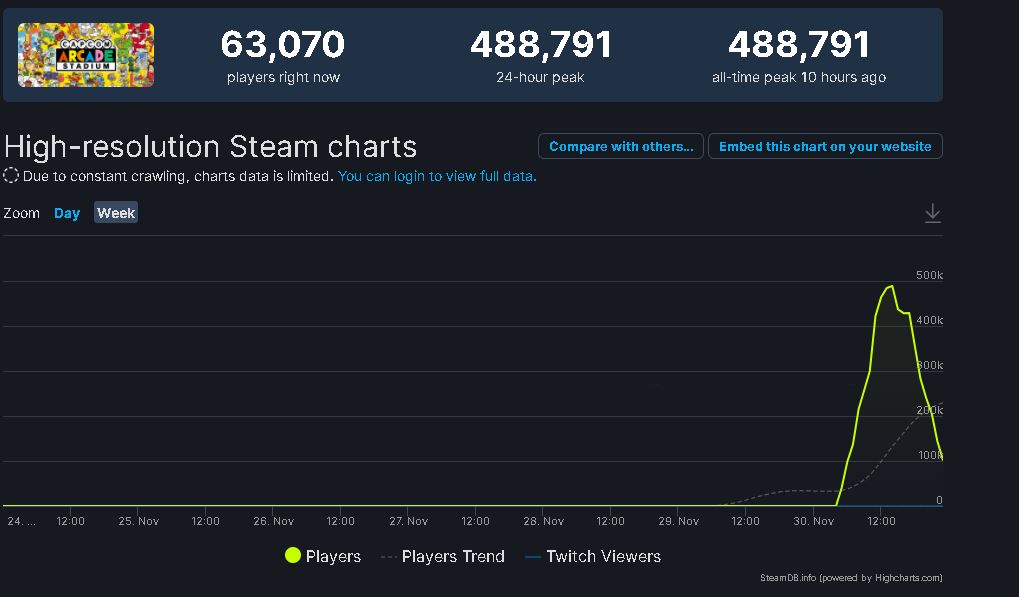Click the 25. Nov date axis label

[x=139, y=521]
